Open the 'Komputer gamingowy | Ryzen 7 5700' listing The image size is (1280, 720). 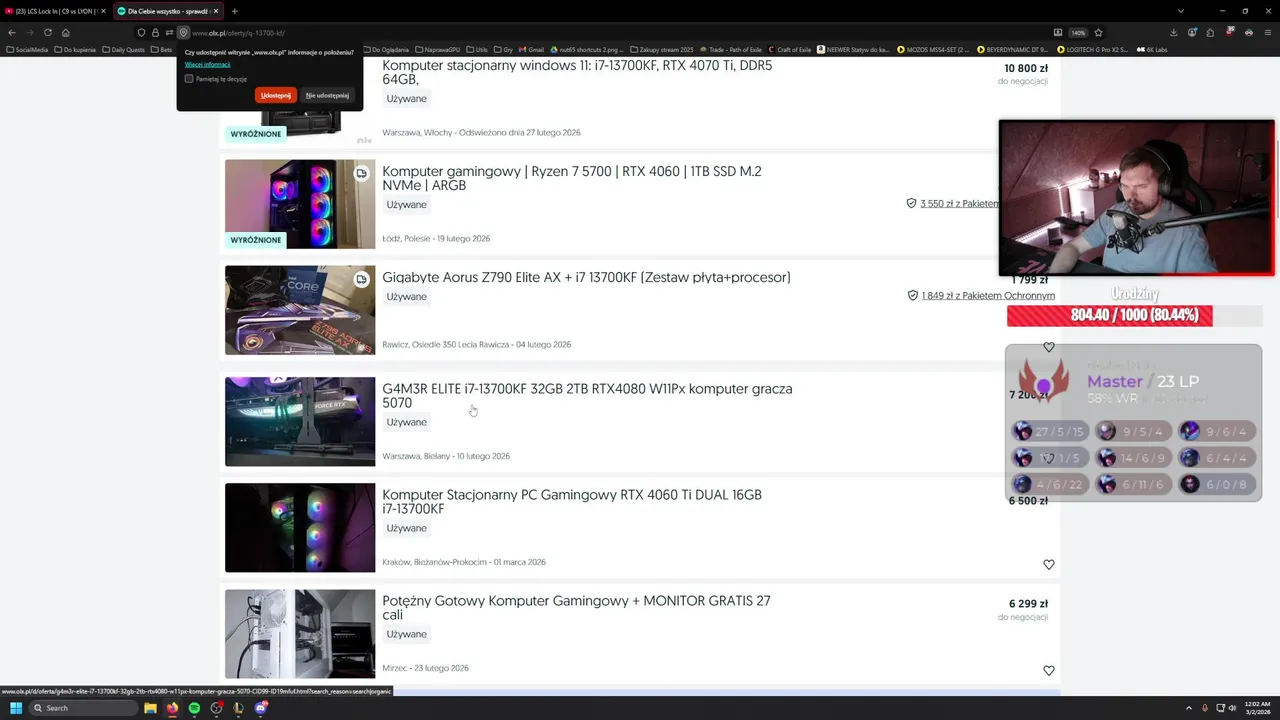pyautogui.click(x=572, y=178)
